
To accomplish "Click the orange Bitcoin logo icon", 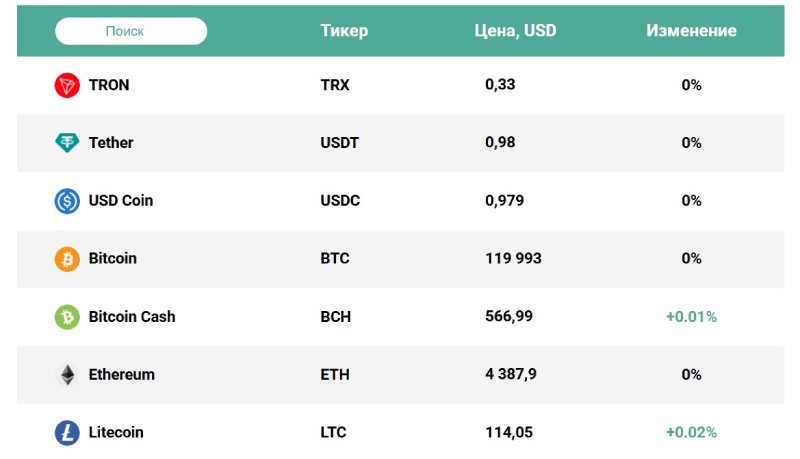I will pyautogui.click(x=67, y=259).
